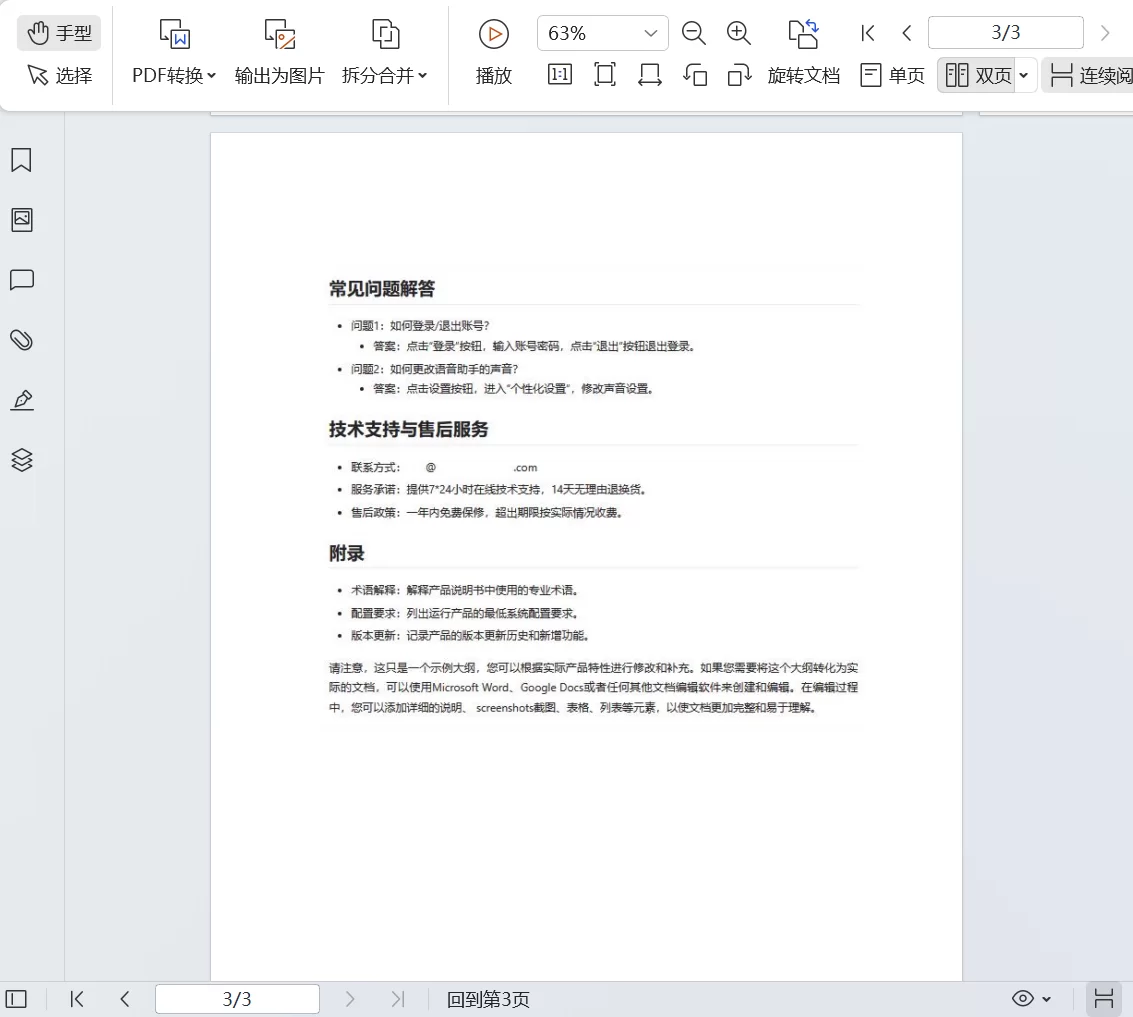This screenshot has width=1133, height=1017.
Task: Click the bottom page number input field
Action: [237, 998]
